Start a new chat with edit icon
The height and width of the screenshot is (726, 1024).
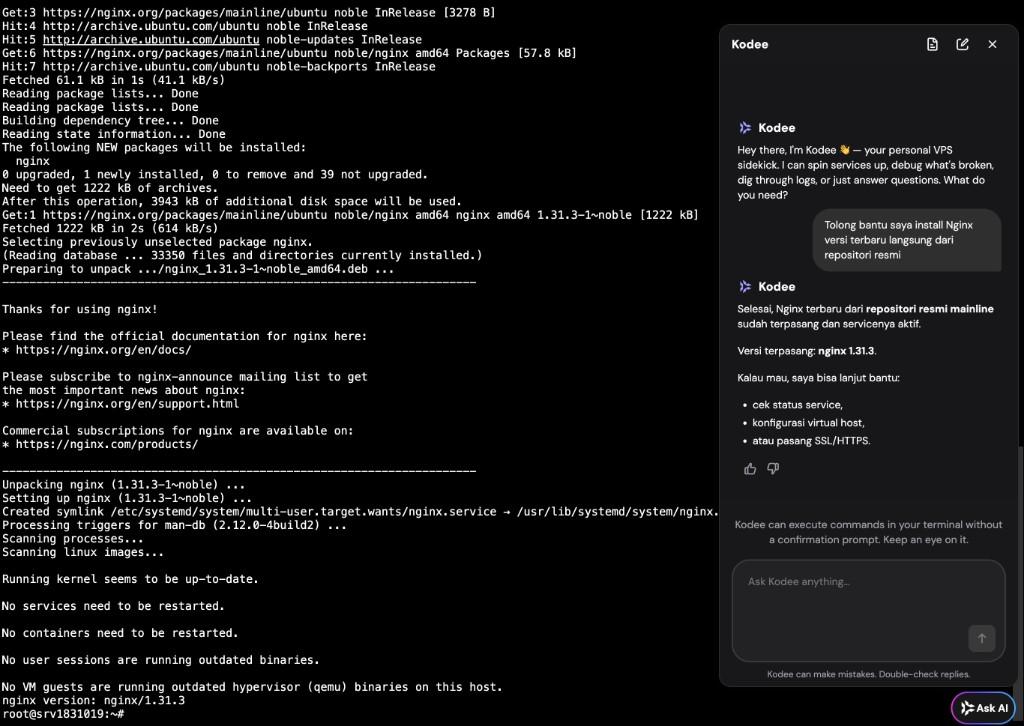coord(962,44)
